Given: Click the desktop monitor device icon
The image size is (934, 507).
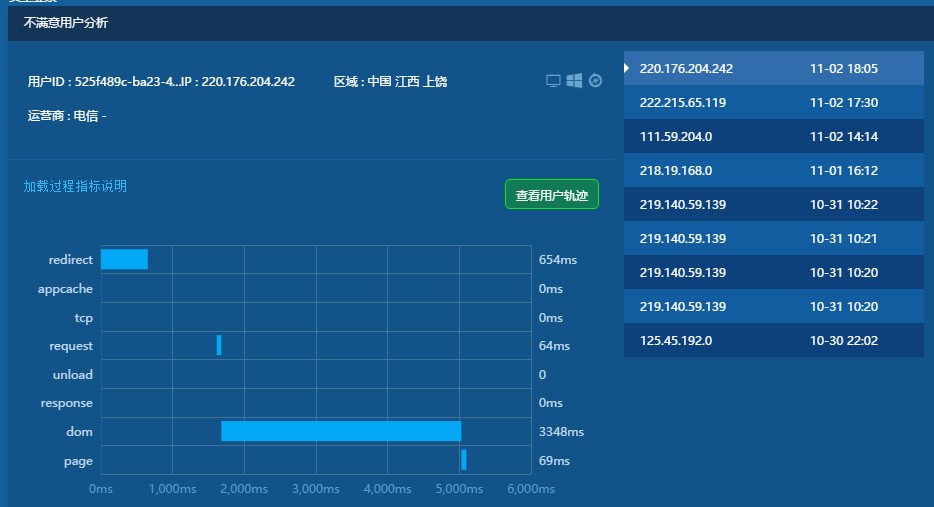Looking at the screenshot, I should pyautogui.click(x=553, y=81).
